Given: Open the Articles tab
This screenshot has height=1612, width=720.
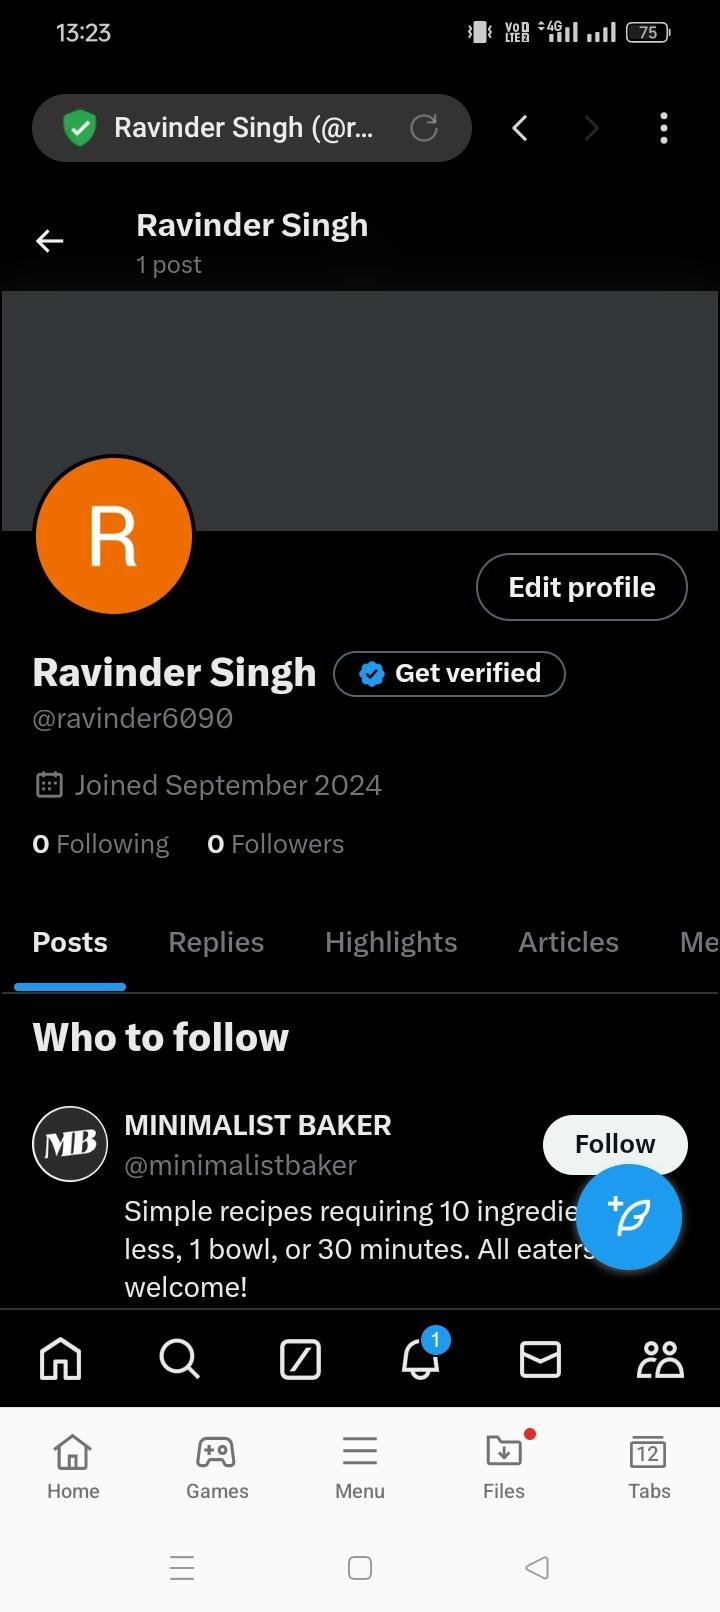Looking at the screenshot, I should click(568, 942).
